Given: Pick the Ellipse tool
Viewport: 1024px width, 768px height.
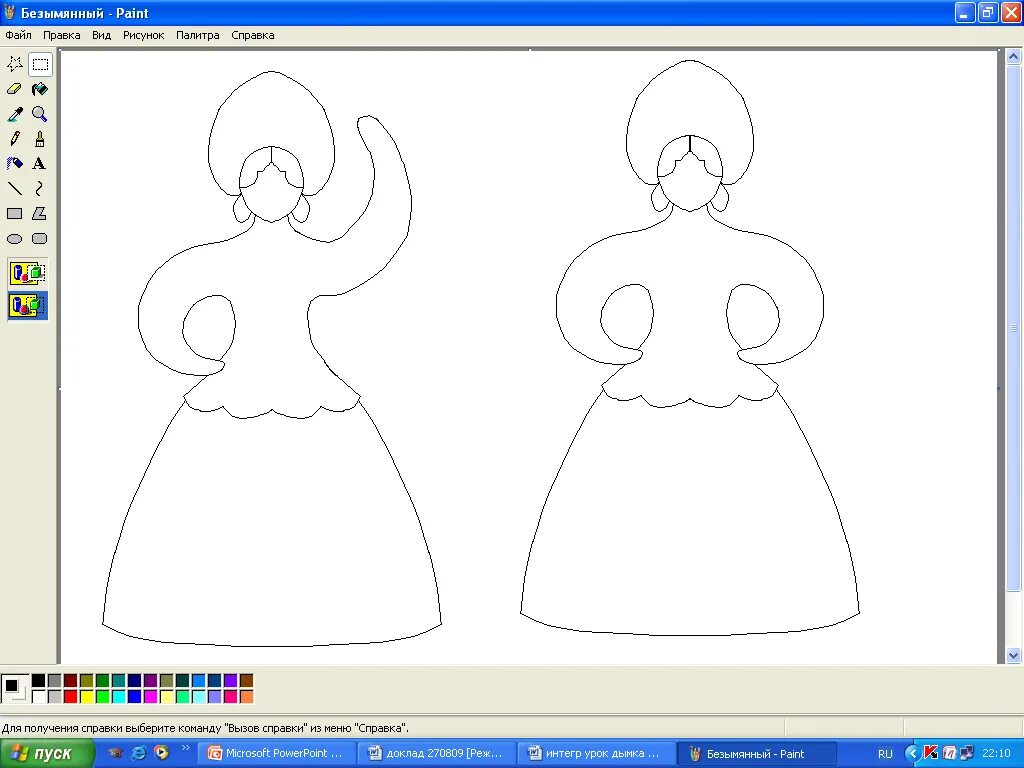Looking at the screenshot, I should (x=15, y=238).
